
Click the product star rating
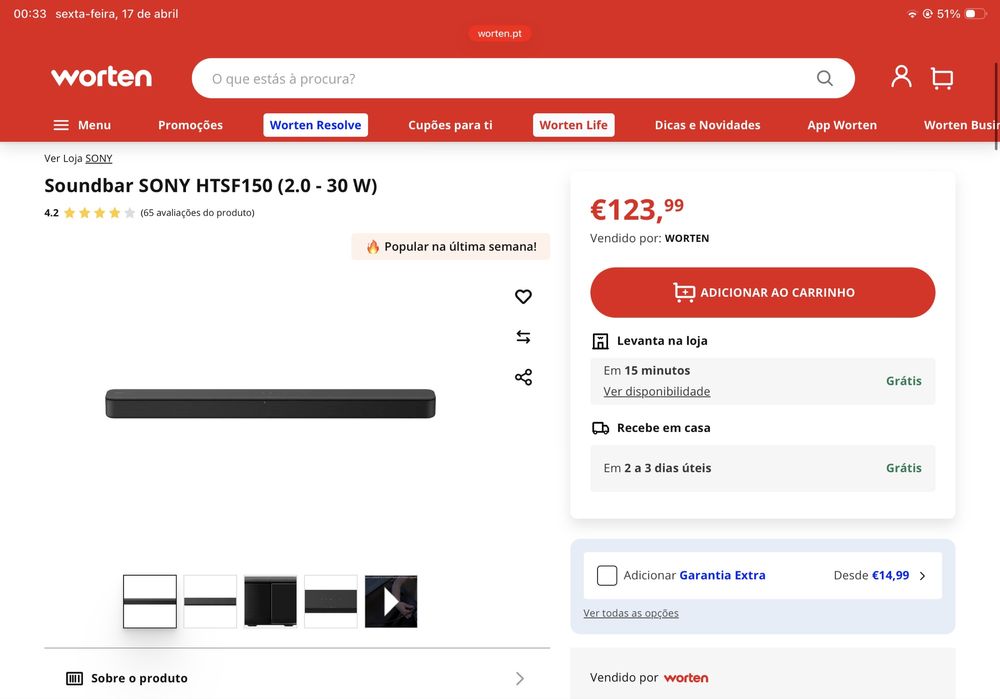tap(99, 213)
